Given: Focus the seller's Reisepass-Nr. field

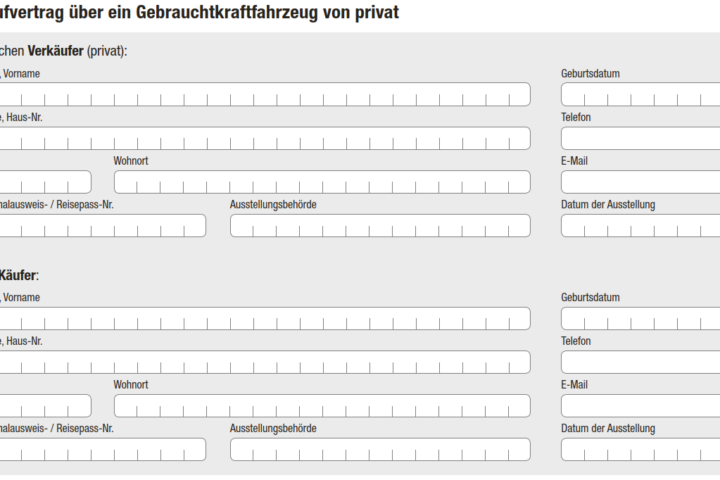Looking at the screenshot, I should pyautogui.click(x=102, y=226).
